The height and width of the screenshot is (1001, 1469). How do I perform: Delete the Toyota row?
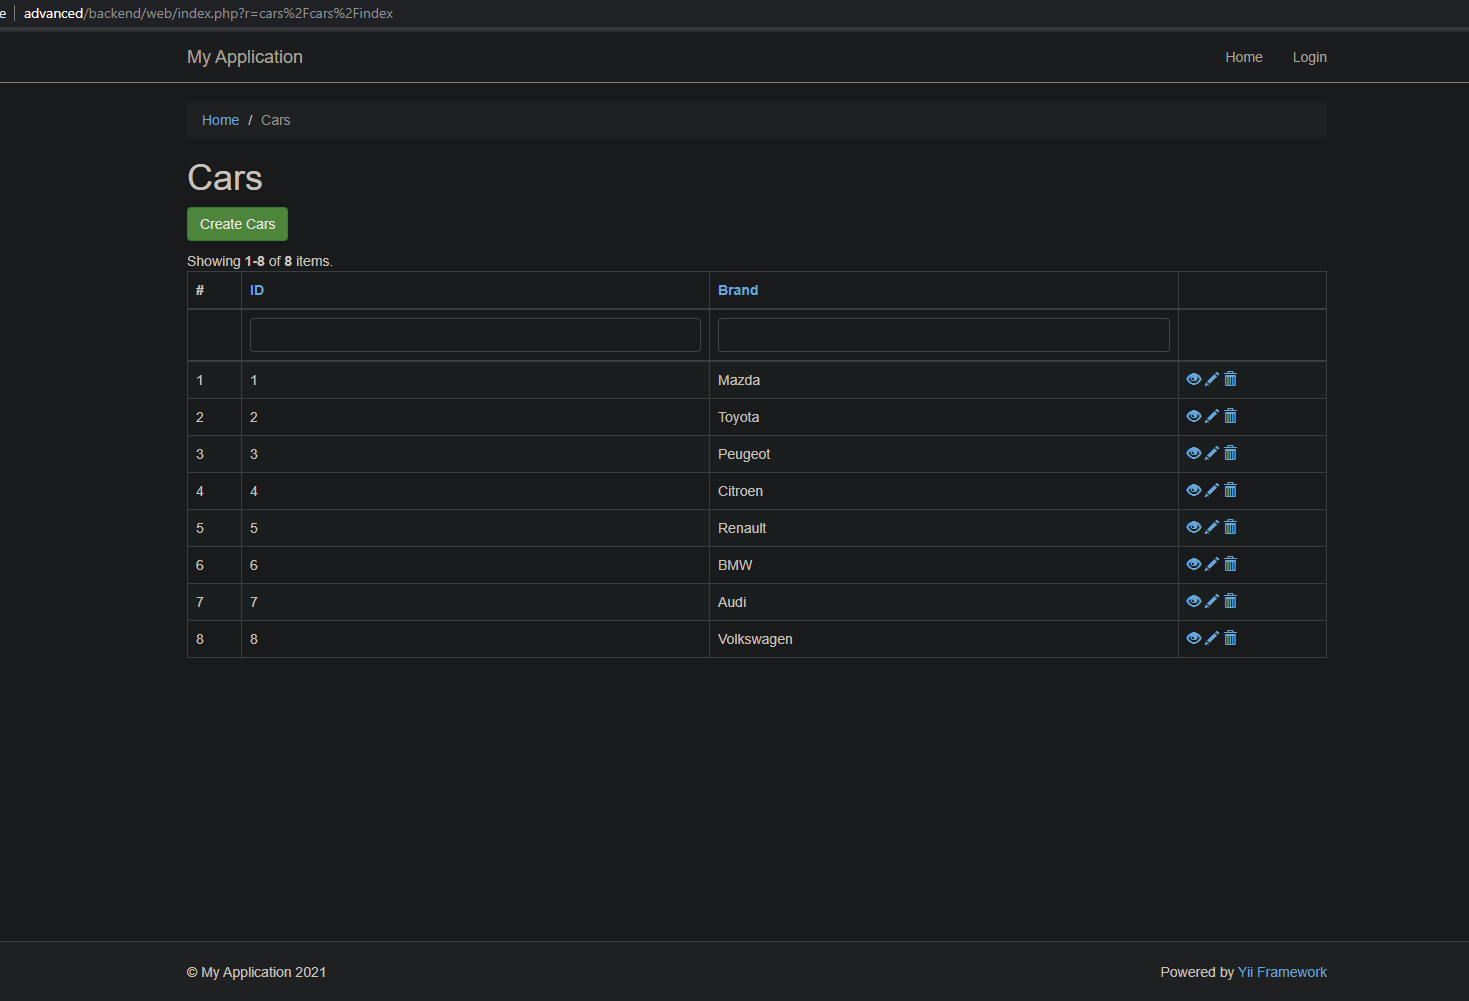tap(1231, 416)
